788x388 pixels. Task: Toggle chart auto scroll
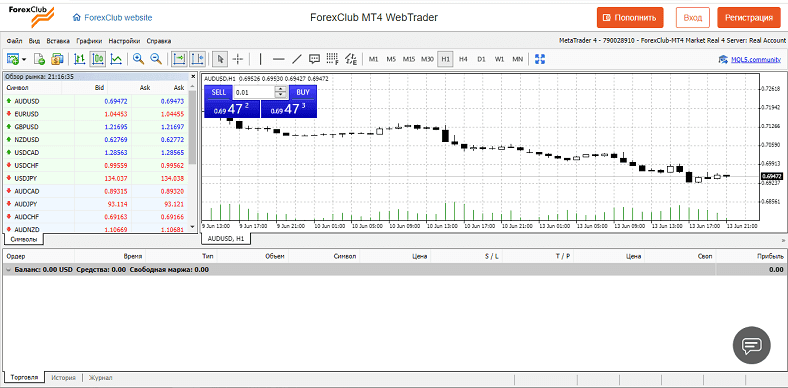tap(179, 59)
